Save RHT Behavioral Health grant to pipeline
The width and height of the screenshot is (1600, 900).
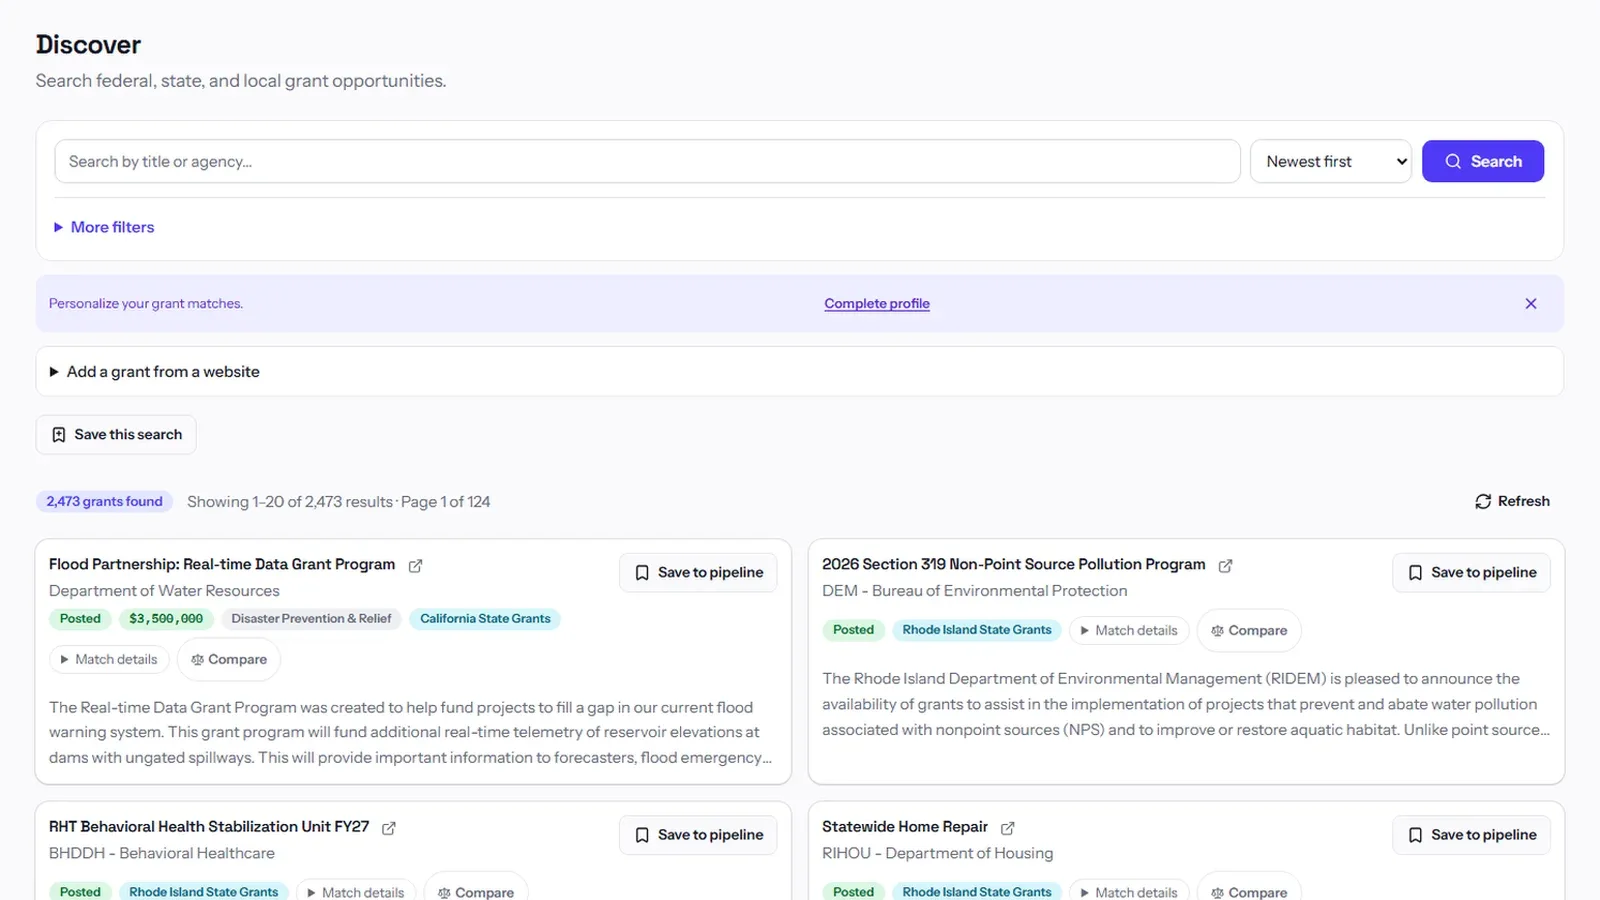coord(698,835)
